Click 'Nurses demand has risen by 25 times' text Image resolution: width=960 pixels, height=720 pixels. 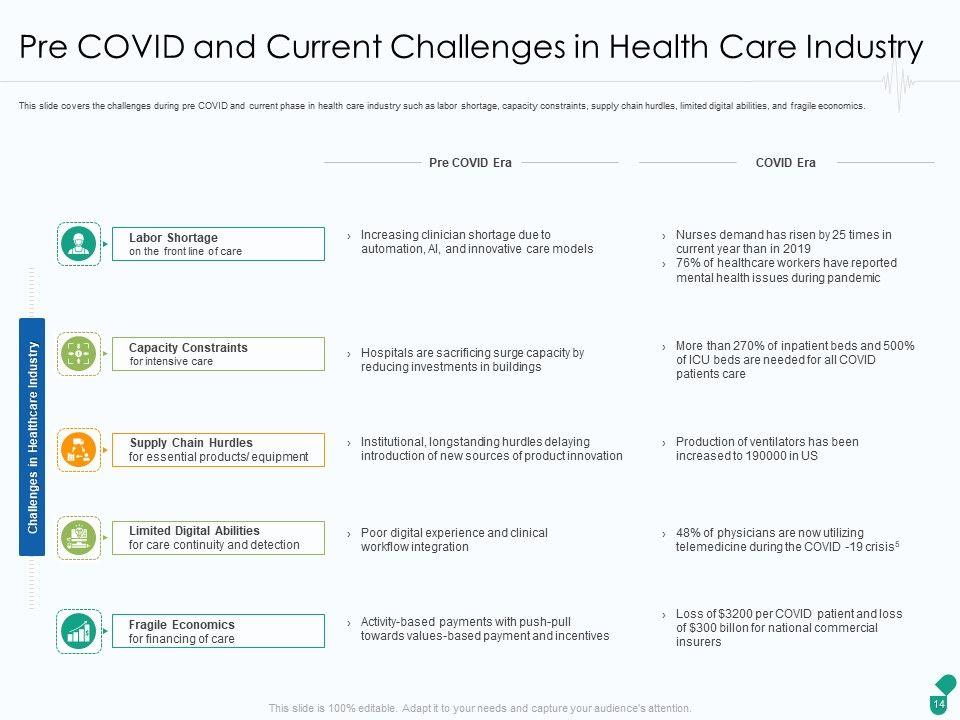[x=784, y=242]
